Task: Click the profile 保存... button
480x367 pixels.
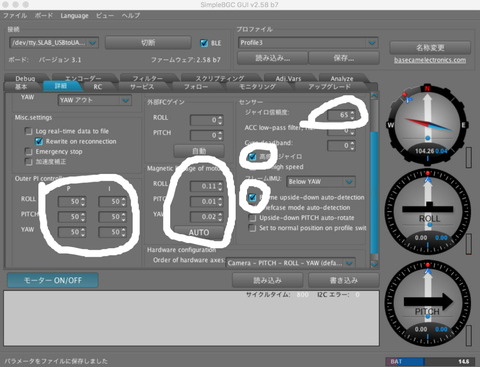Action: 344,58
